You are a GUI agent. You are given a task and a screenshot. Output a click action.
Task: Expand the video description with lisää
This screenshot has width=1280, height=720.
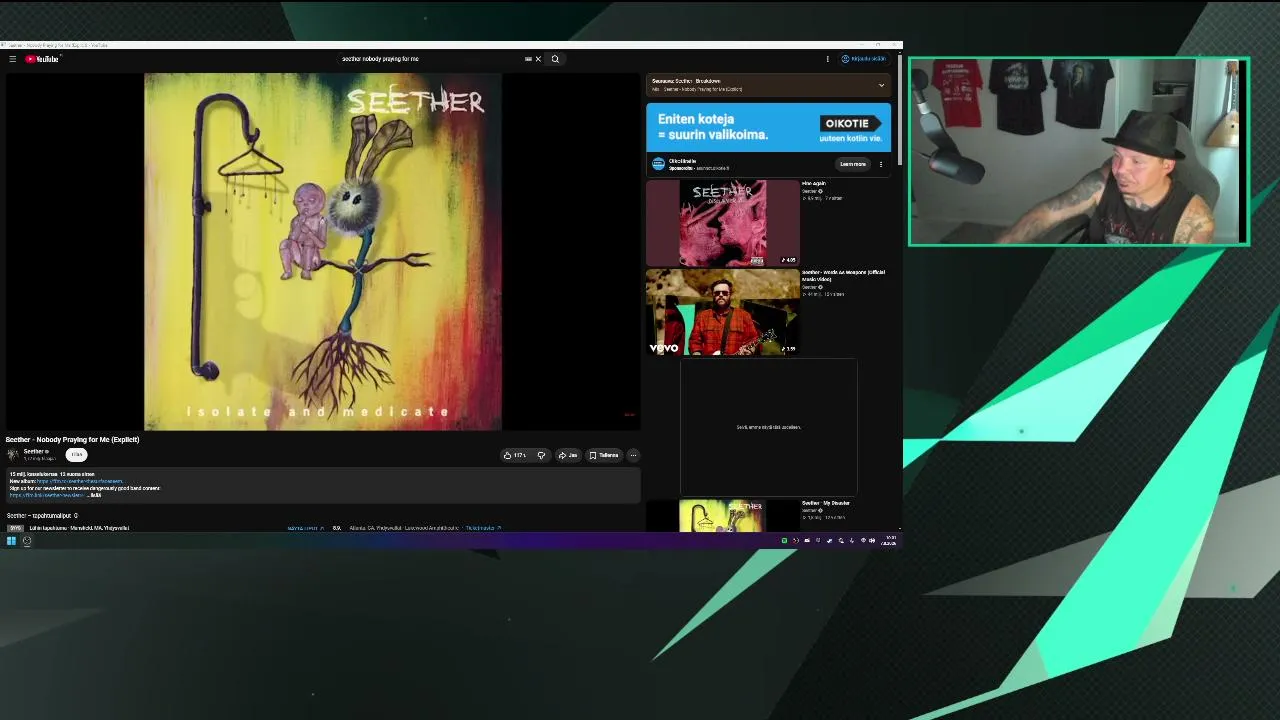(x=96, y=495)
